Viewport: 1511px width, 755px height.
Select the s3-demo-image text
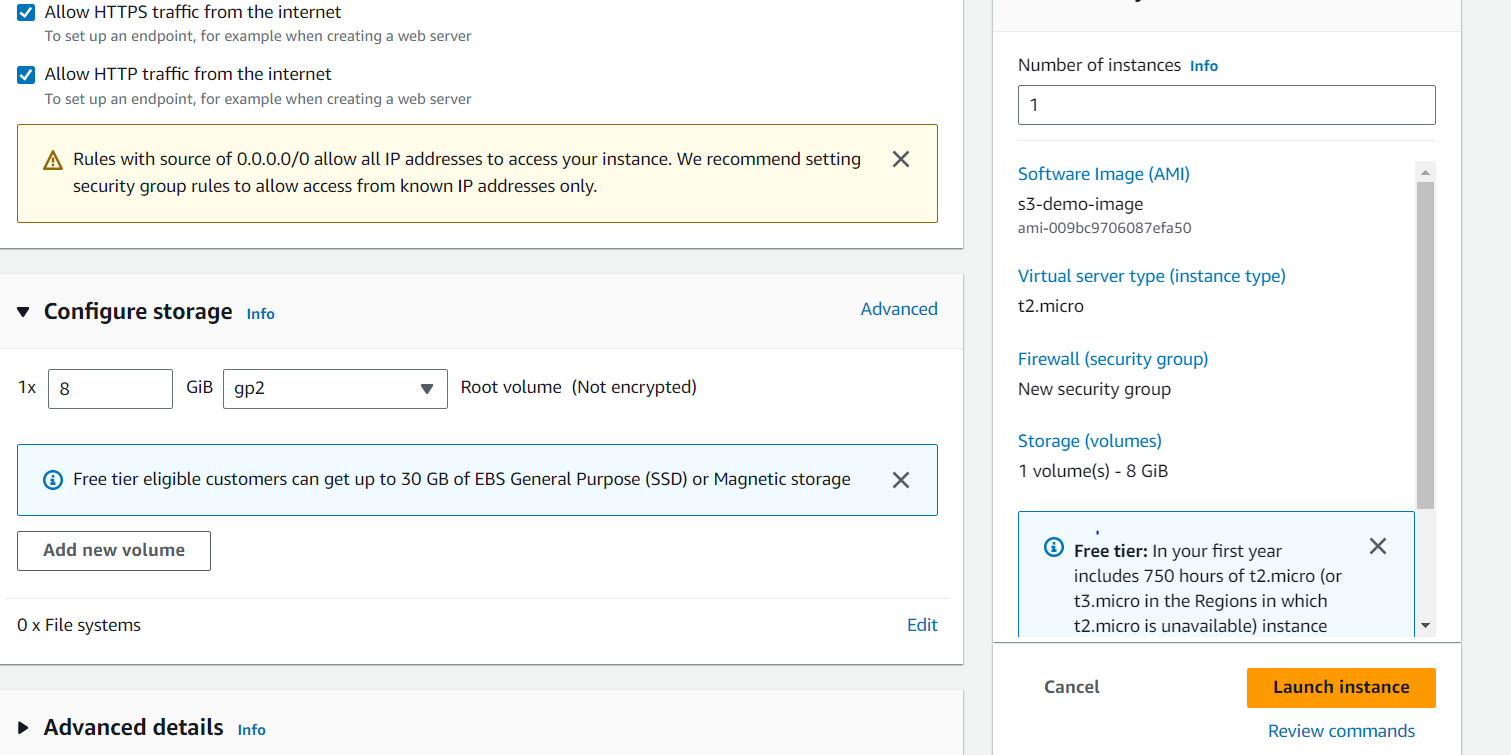click(1080, 204)
